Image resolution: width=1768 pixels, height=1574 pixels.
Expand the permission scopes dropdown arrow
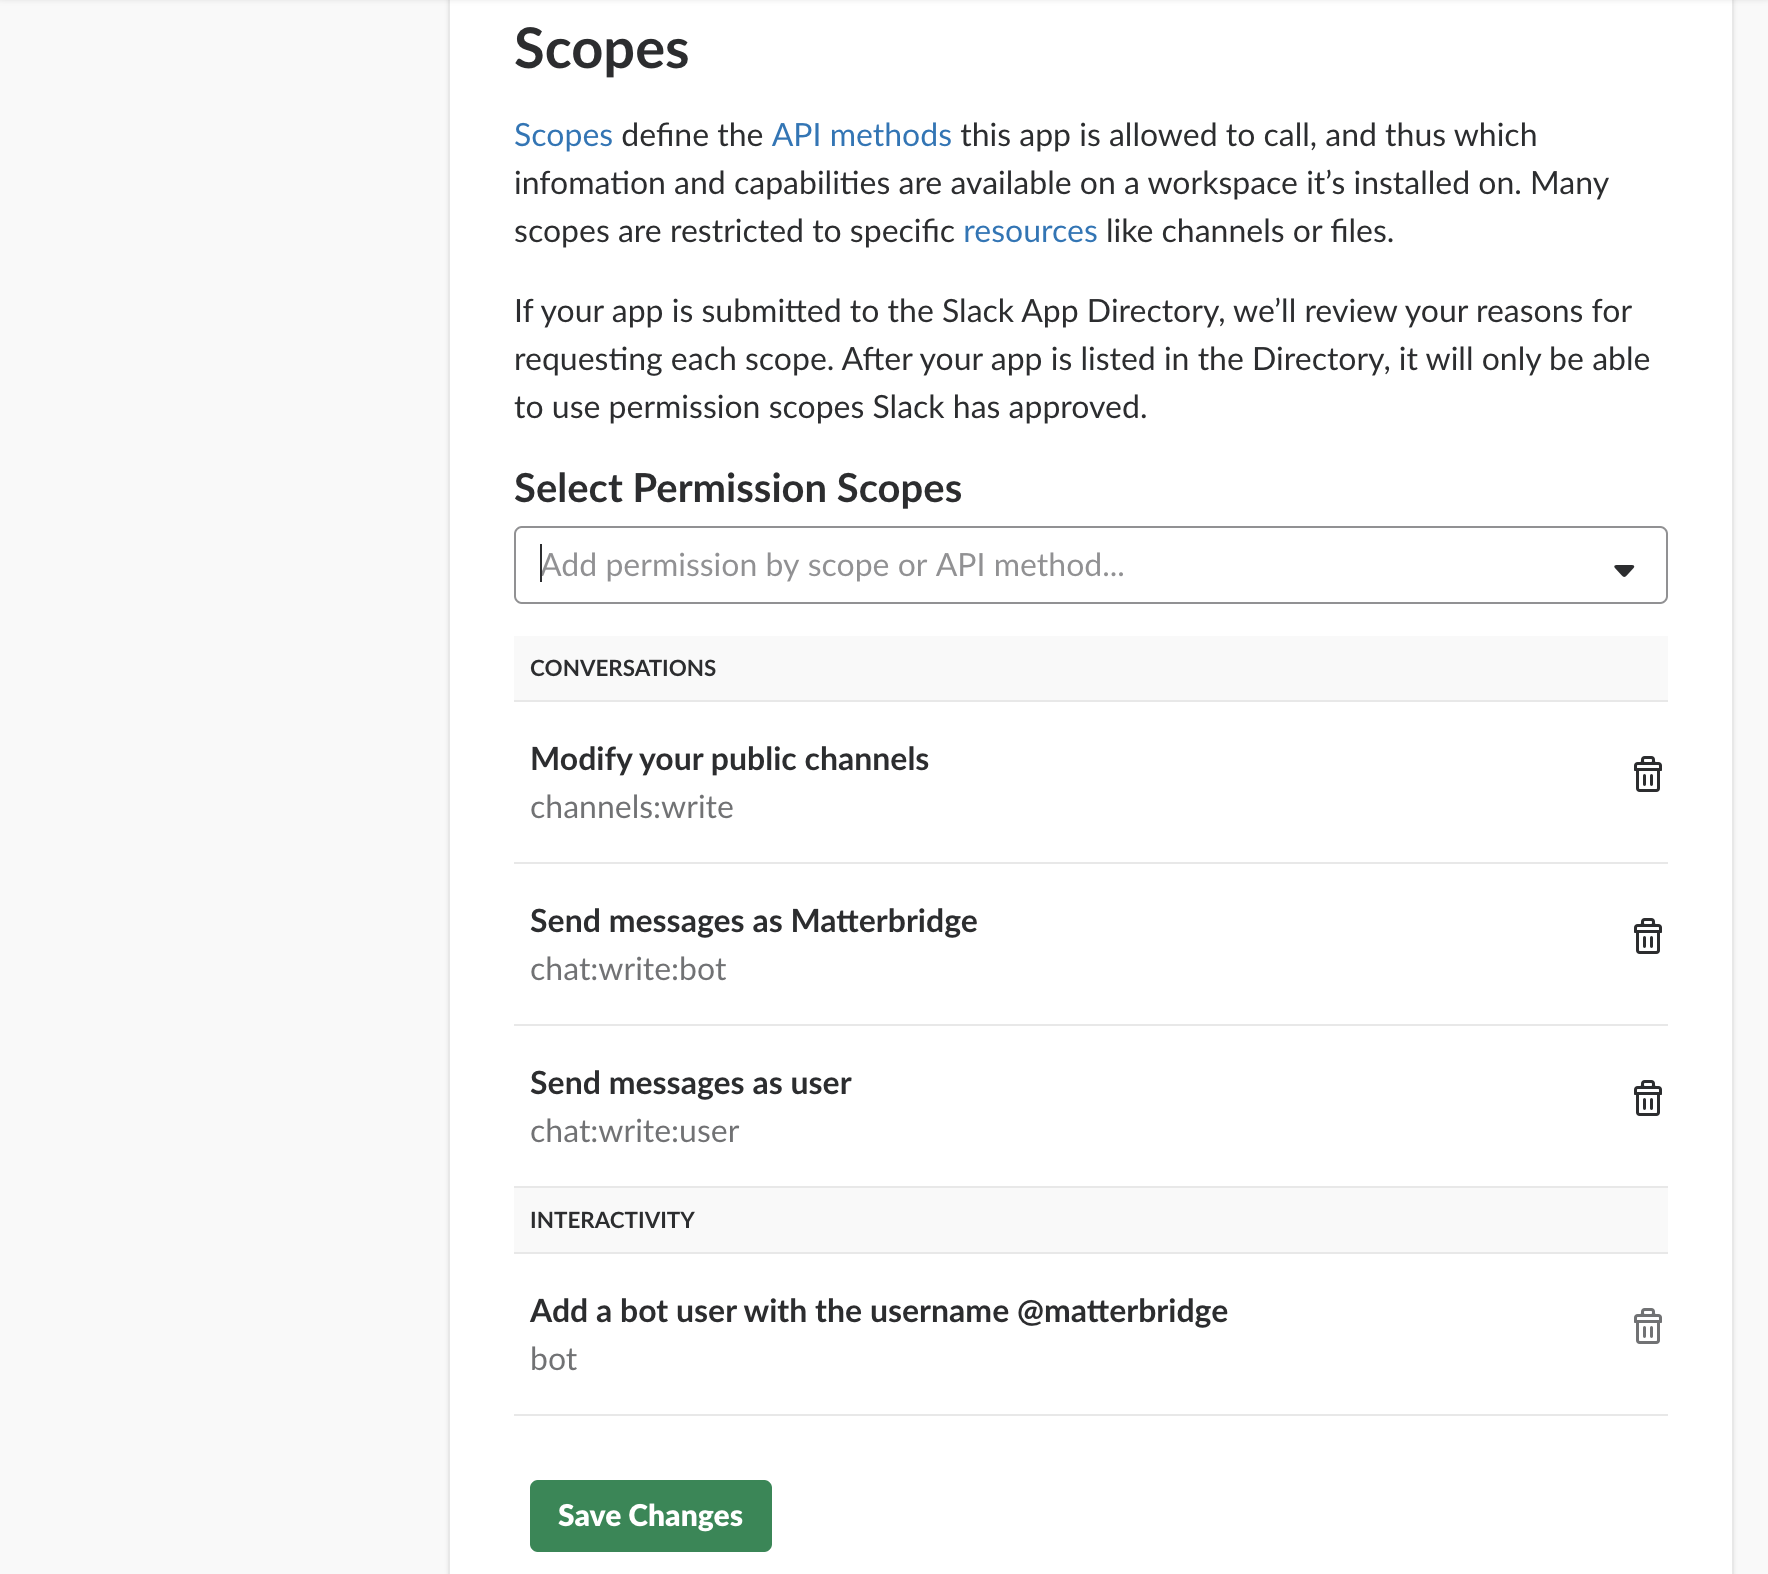click(1623, 569)
